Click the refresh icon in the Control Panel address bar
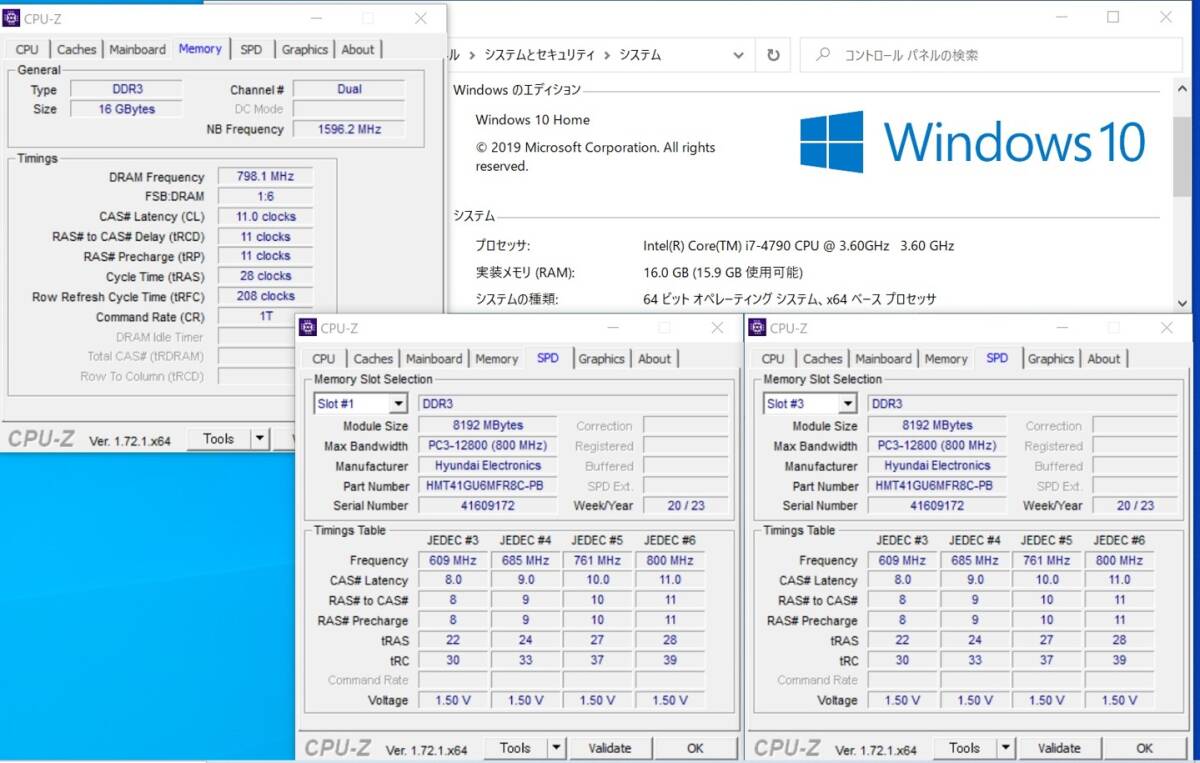Image resolution: width=1200 pixels, height=763 pixels. tap(773, 55)
